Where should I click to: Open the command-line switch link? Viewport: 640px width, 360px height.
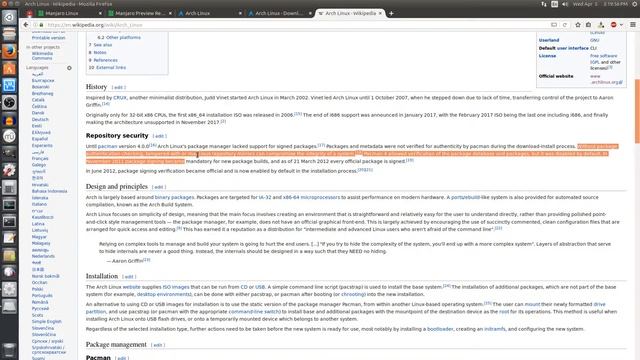tap(253, 311)
